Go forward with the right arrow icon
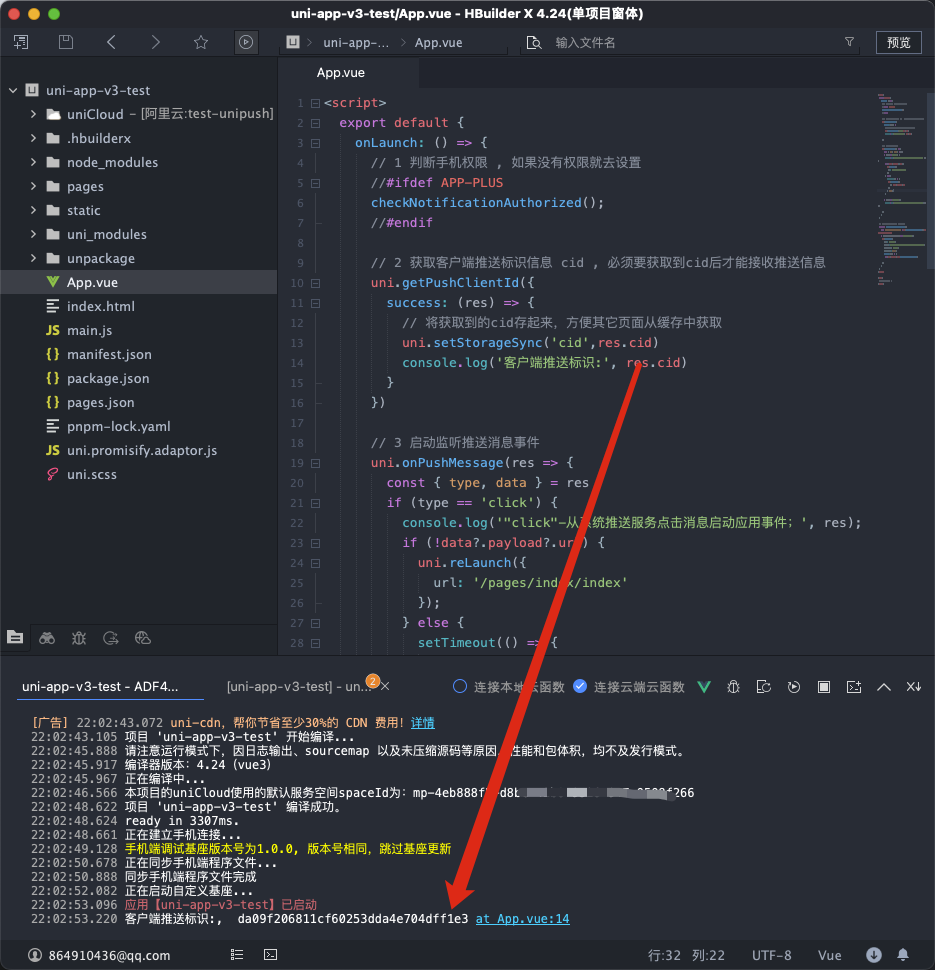Screen dimensions: 935x970 [155, 42]
